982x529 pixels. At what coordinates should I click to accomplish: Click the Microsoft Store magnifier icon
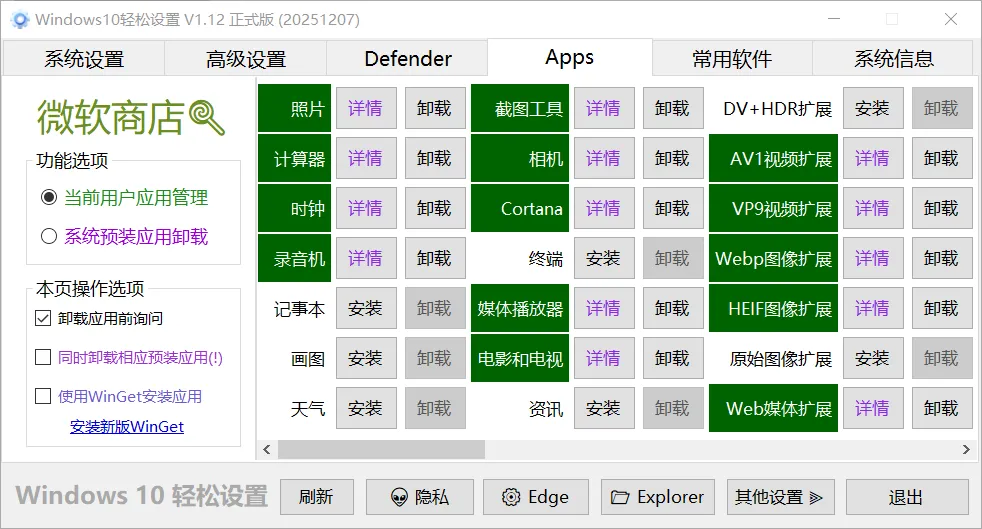tap(207, 117)
